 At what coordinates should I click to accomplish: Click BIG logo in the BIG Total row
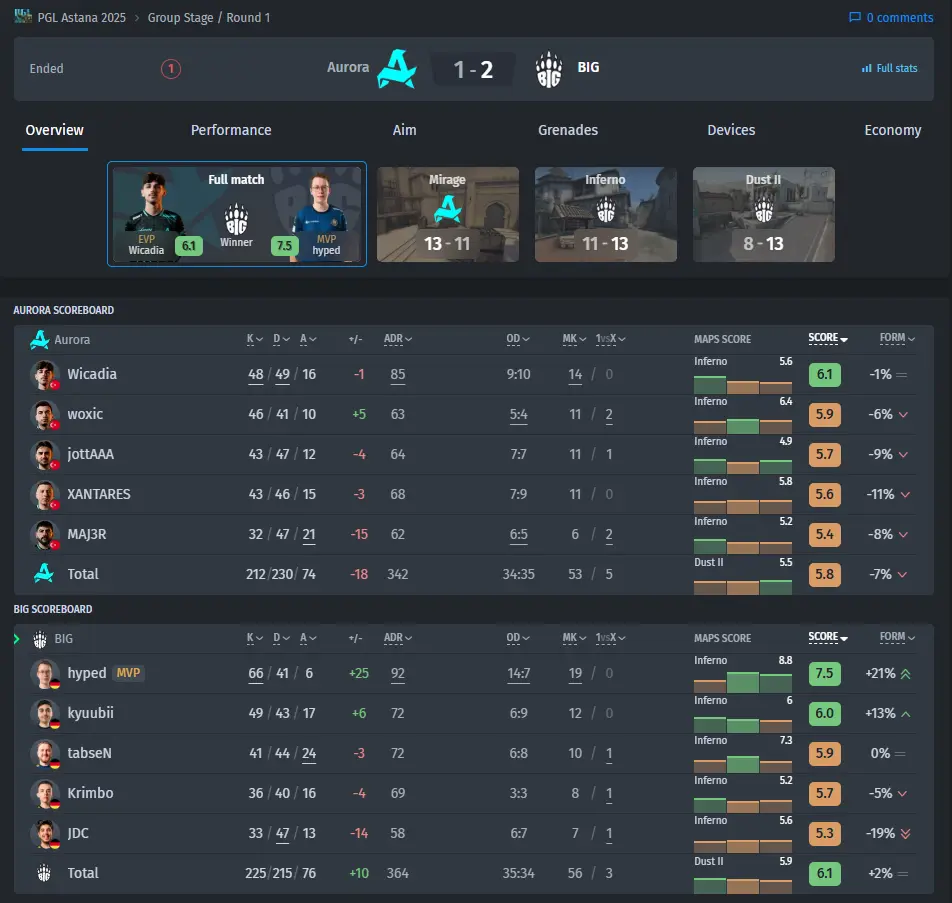tap(44, 873)
